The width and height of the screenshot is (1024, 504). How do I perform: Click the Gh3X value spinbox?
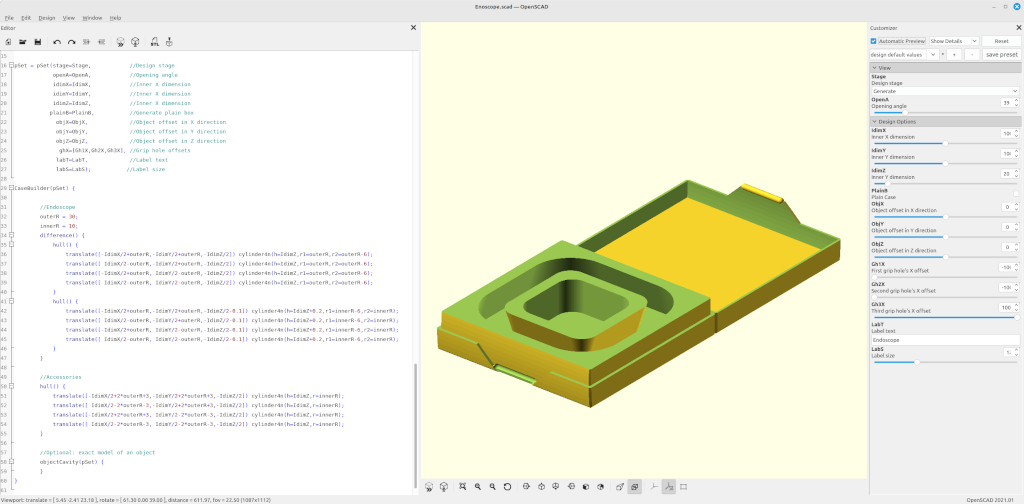[x=1010, y=307]
